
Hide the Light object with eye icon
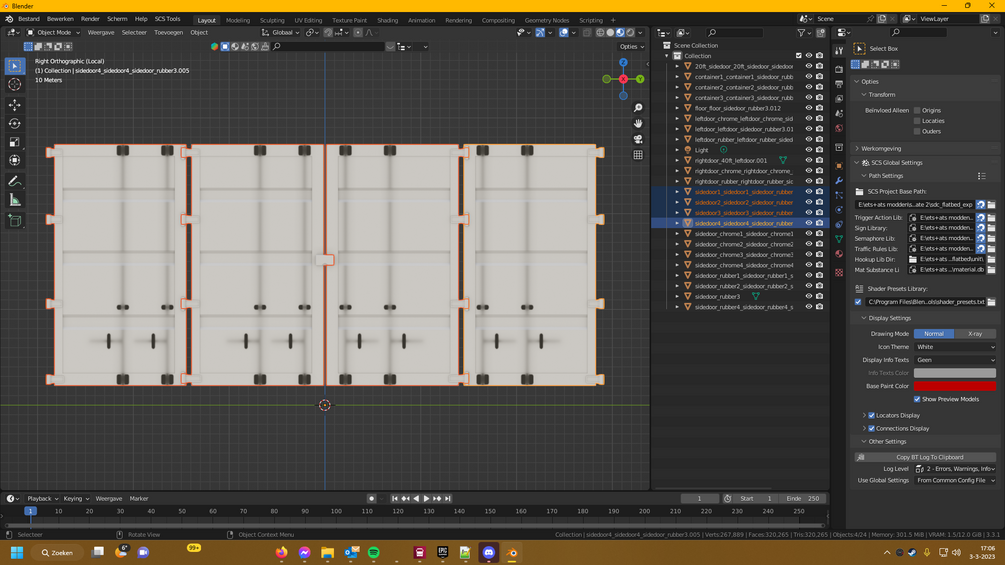coord(809,150)
